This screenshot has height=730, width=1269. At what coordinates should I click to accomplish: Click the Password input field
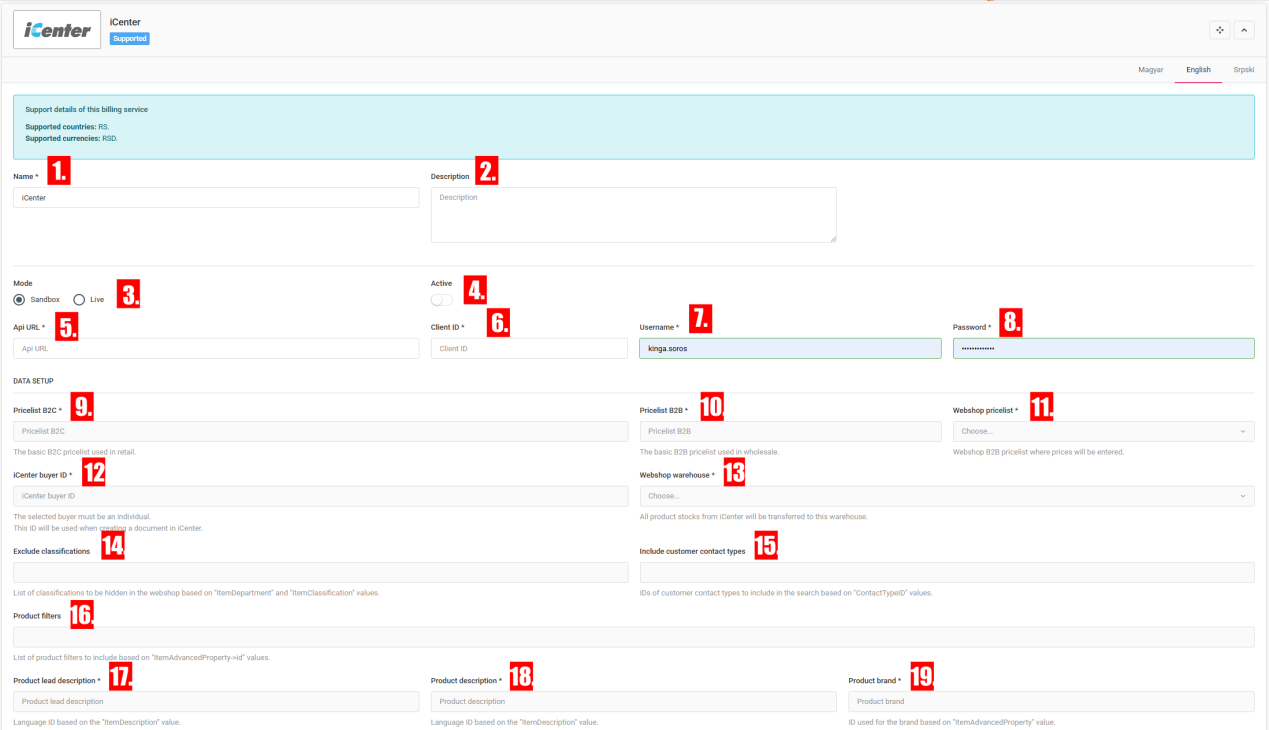[x=1103, y=348]
